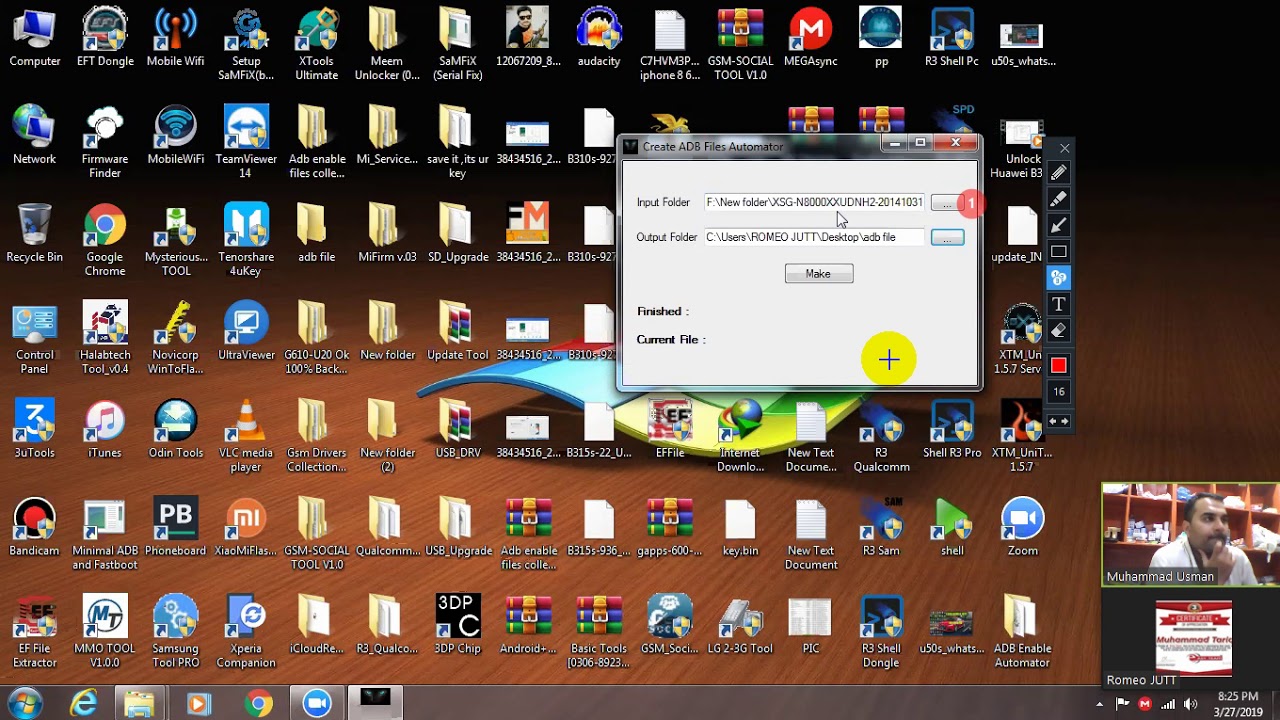Screen dimensions: 1280x720
Task: Select the TeamViewer 14 icon
Action: click(x=246, y=142)
